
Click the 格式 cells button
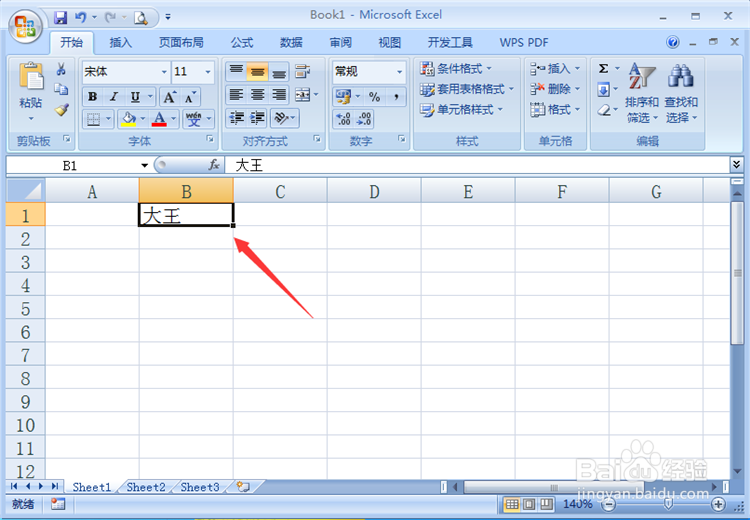pos(555,110)
